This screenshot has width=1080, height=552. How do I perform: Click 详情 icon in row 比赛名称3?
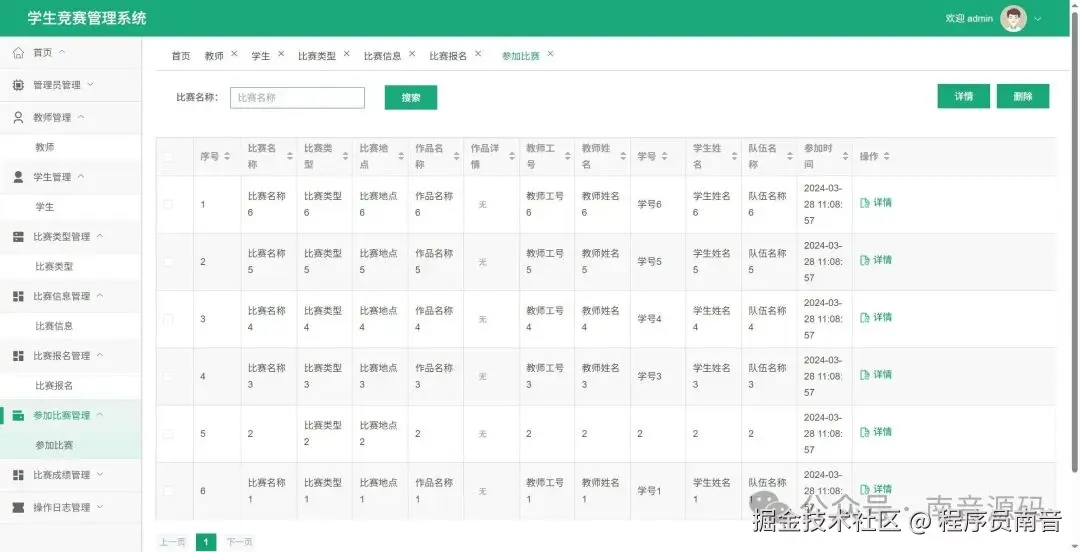tap(864, 375)
